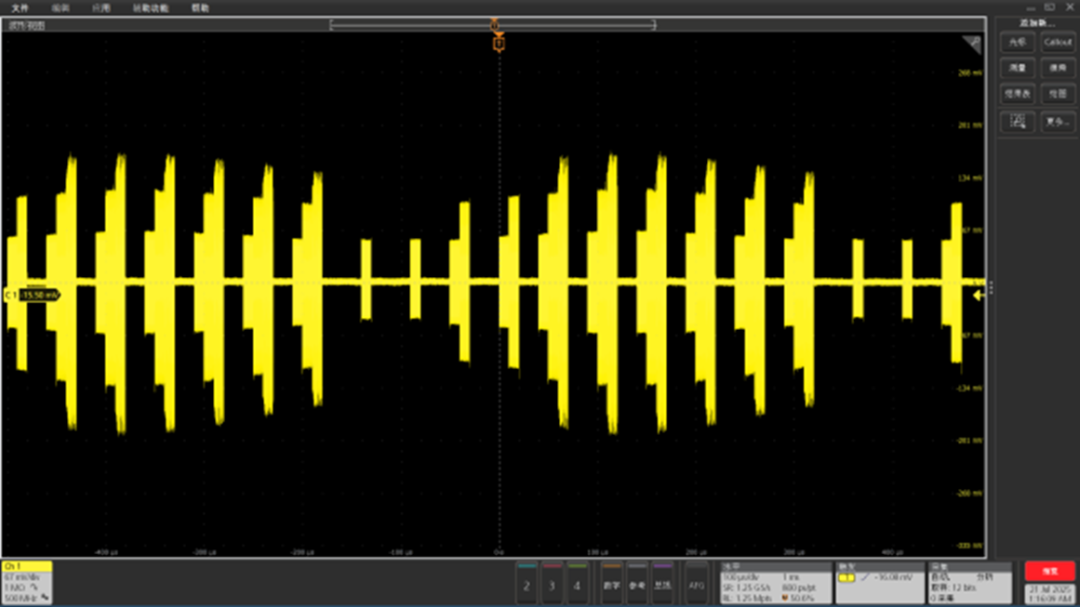Open the Horizontal settings badge (水平)
This screenshot has width=1080, height=607.
pyautogui.click(x=776, y=584)
